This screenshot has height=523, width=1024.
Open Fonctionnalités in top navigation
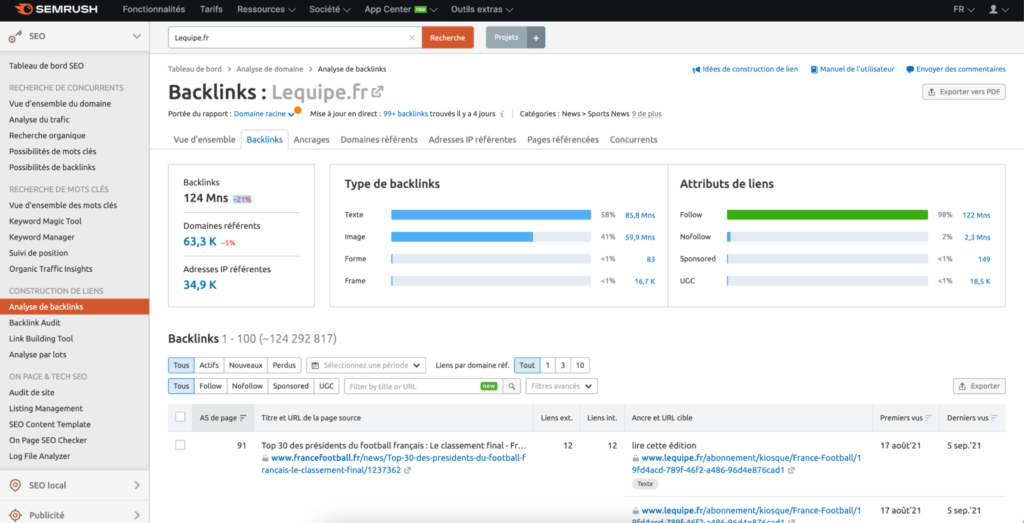pyautogui.click(x=154, y=10)
